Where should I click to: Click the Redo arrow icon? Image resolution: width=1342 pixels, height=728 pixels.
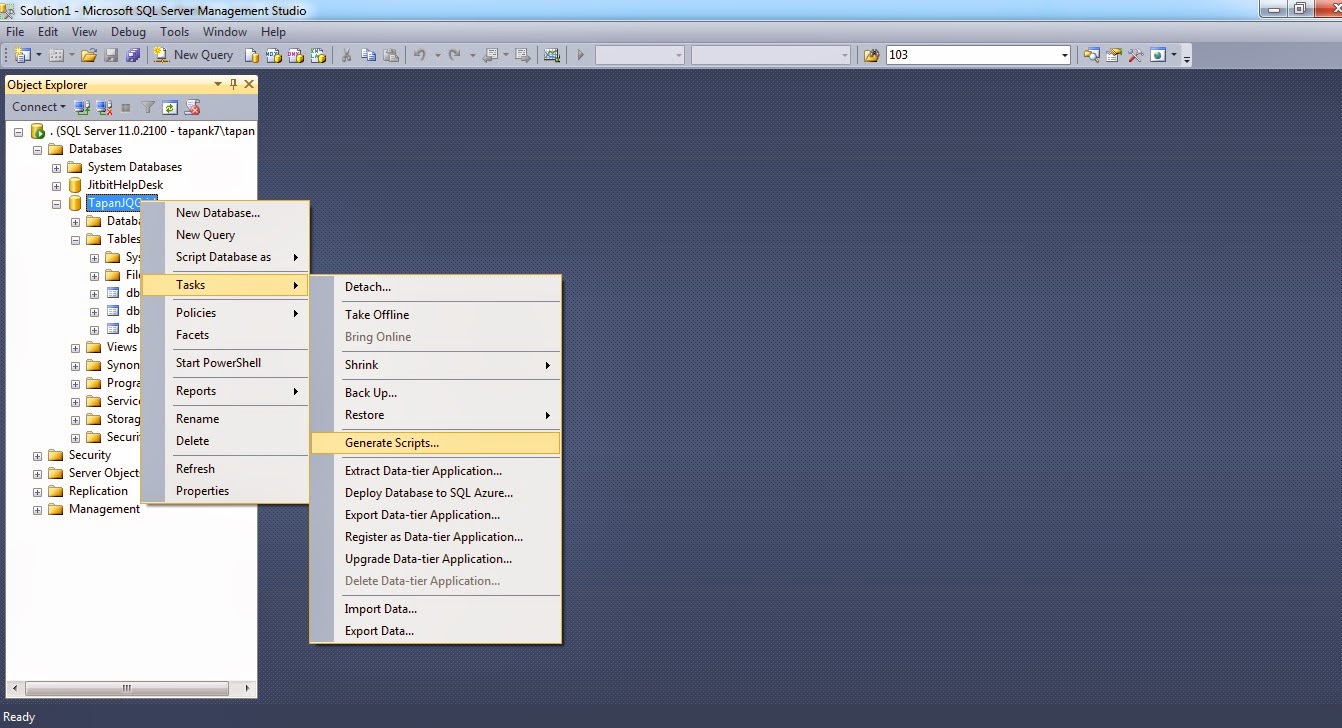[x=454, y=55]
